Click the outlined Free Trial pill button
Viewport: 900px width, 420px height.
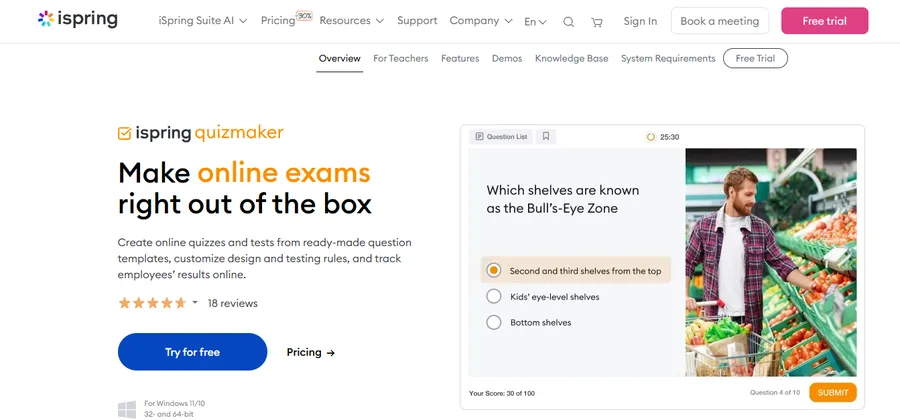coord(755,58)
